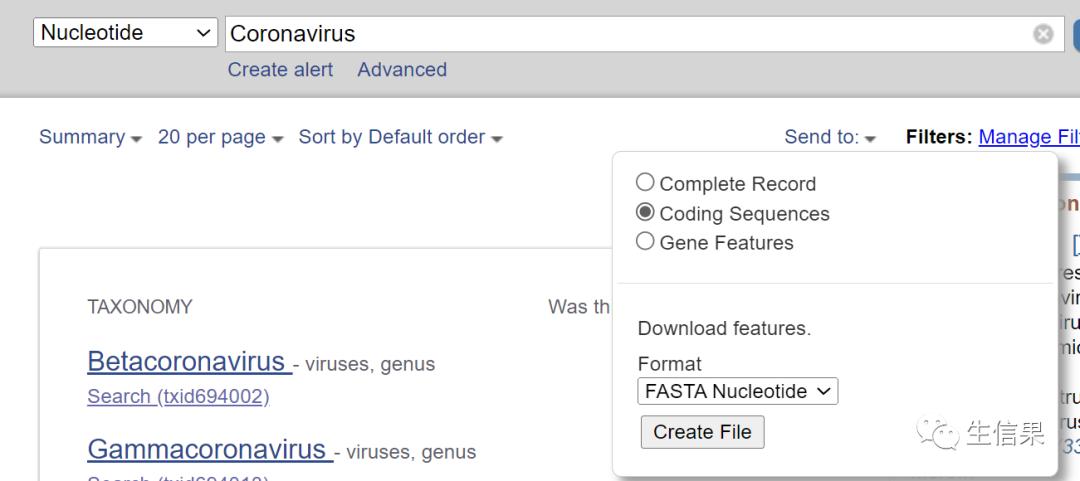The width and height of the screenshot is (1080, 481).
Task: Click the Create alert link
Action: coord(280,70)
